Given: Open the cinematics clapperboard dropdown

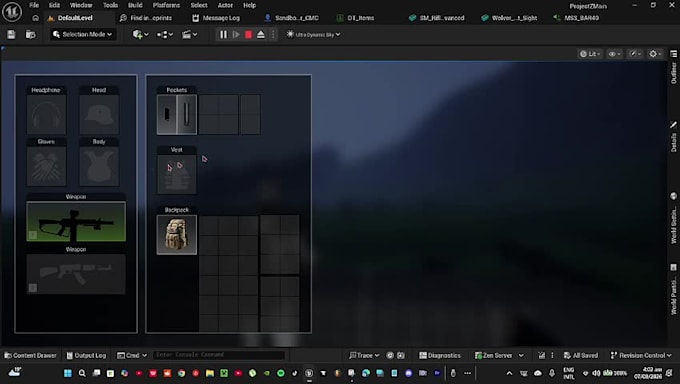Looking at the screenshot, I should pyautogui.click(x=190, y=34).
